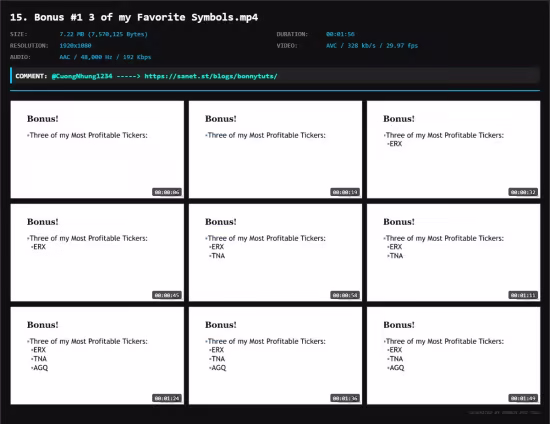The width and height of the screenshot is (550, 424).
Task: Click the 00:00:58 timestamp badge
Action: tap(345, 295)
